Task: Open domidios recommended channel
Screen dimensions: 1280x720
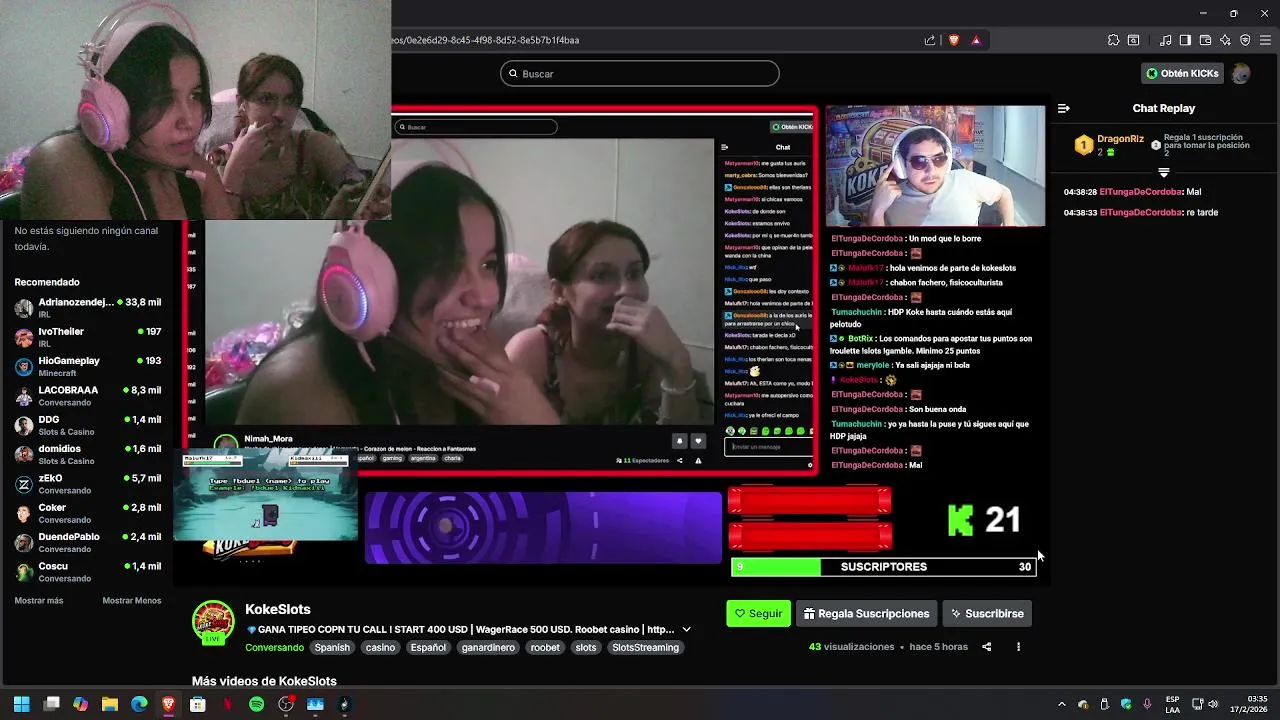Action: click(87, 454)
